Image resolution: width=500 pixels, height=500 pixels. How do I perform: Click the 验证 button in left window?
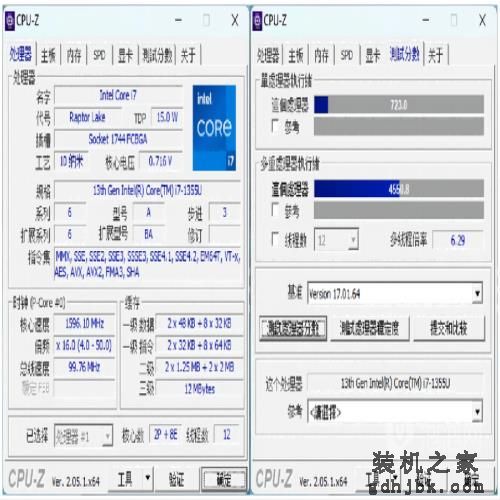176,479
